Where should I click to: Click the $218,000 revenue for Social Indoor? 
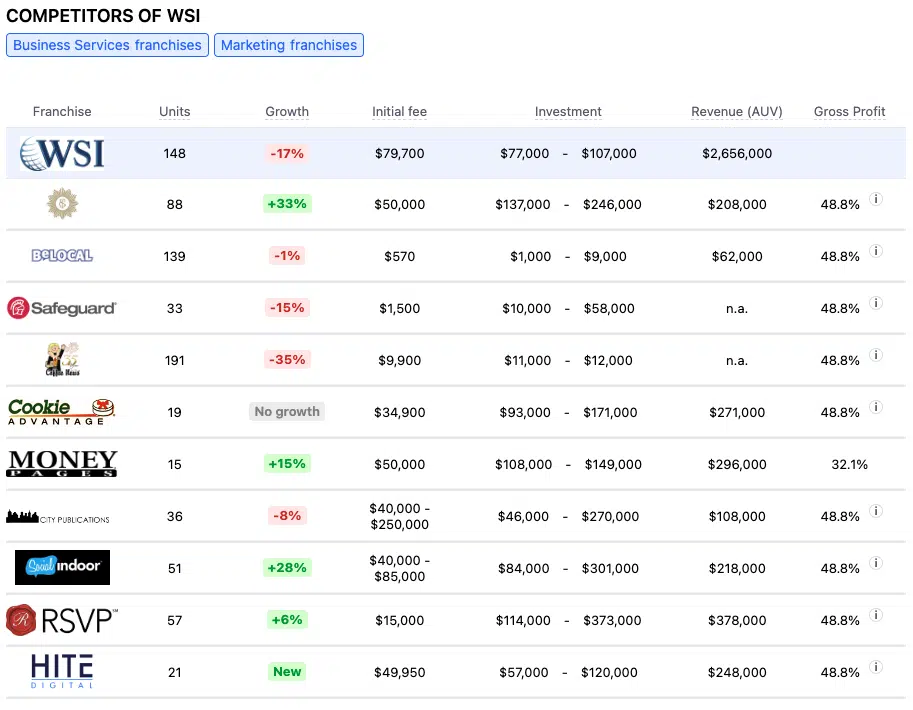pos(737,568)
